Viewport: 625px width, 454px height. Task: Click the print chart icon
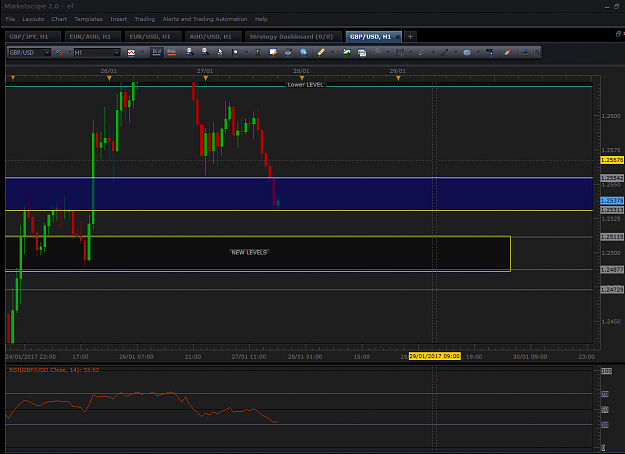[x=288, y=52]
